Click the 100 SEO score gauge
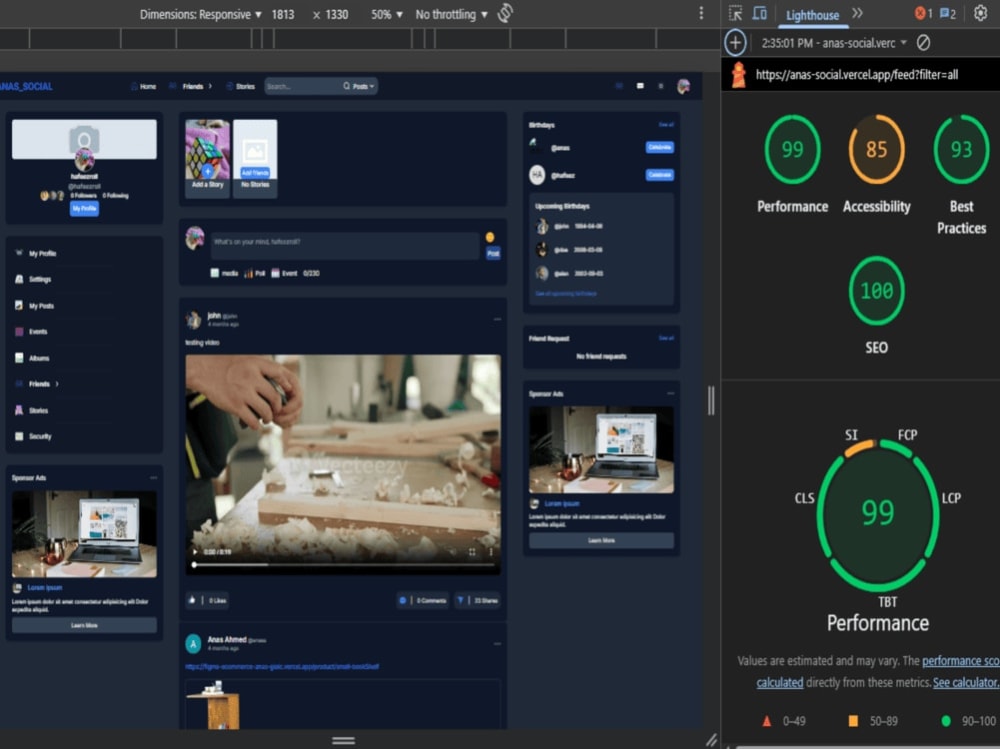Image resolution: width=1000 pixels, height=749 pixels. click(876, 291)
